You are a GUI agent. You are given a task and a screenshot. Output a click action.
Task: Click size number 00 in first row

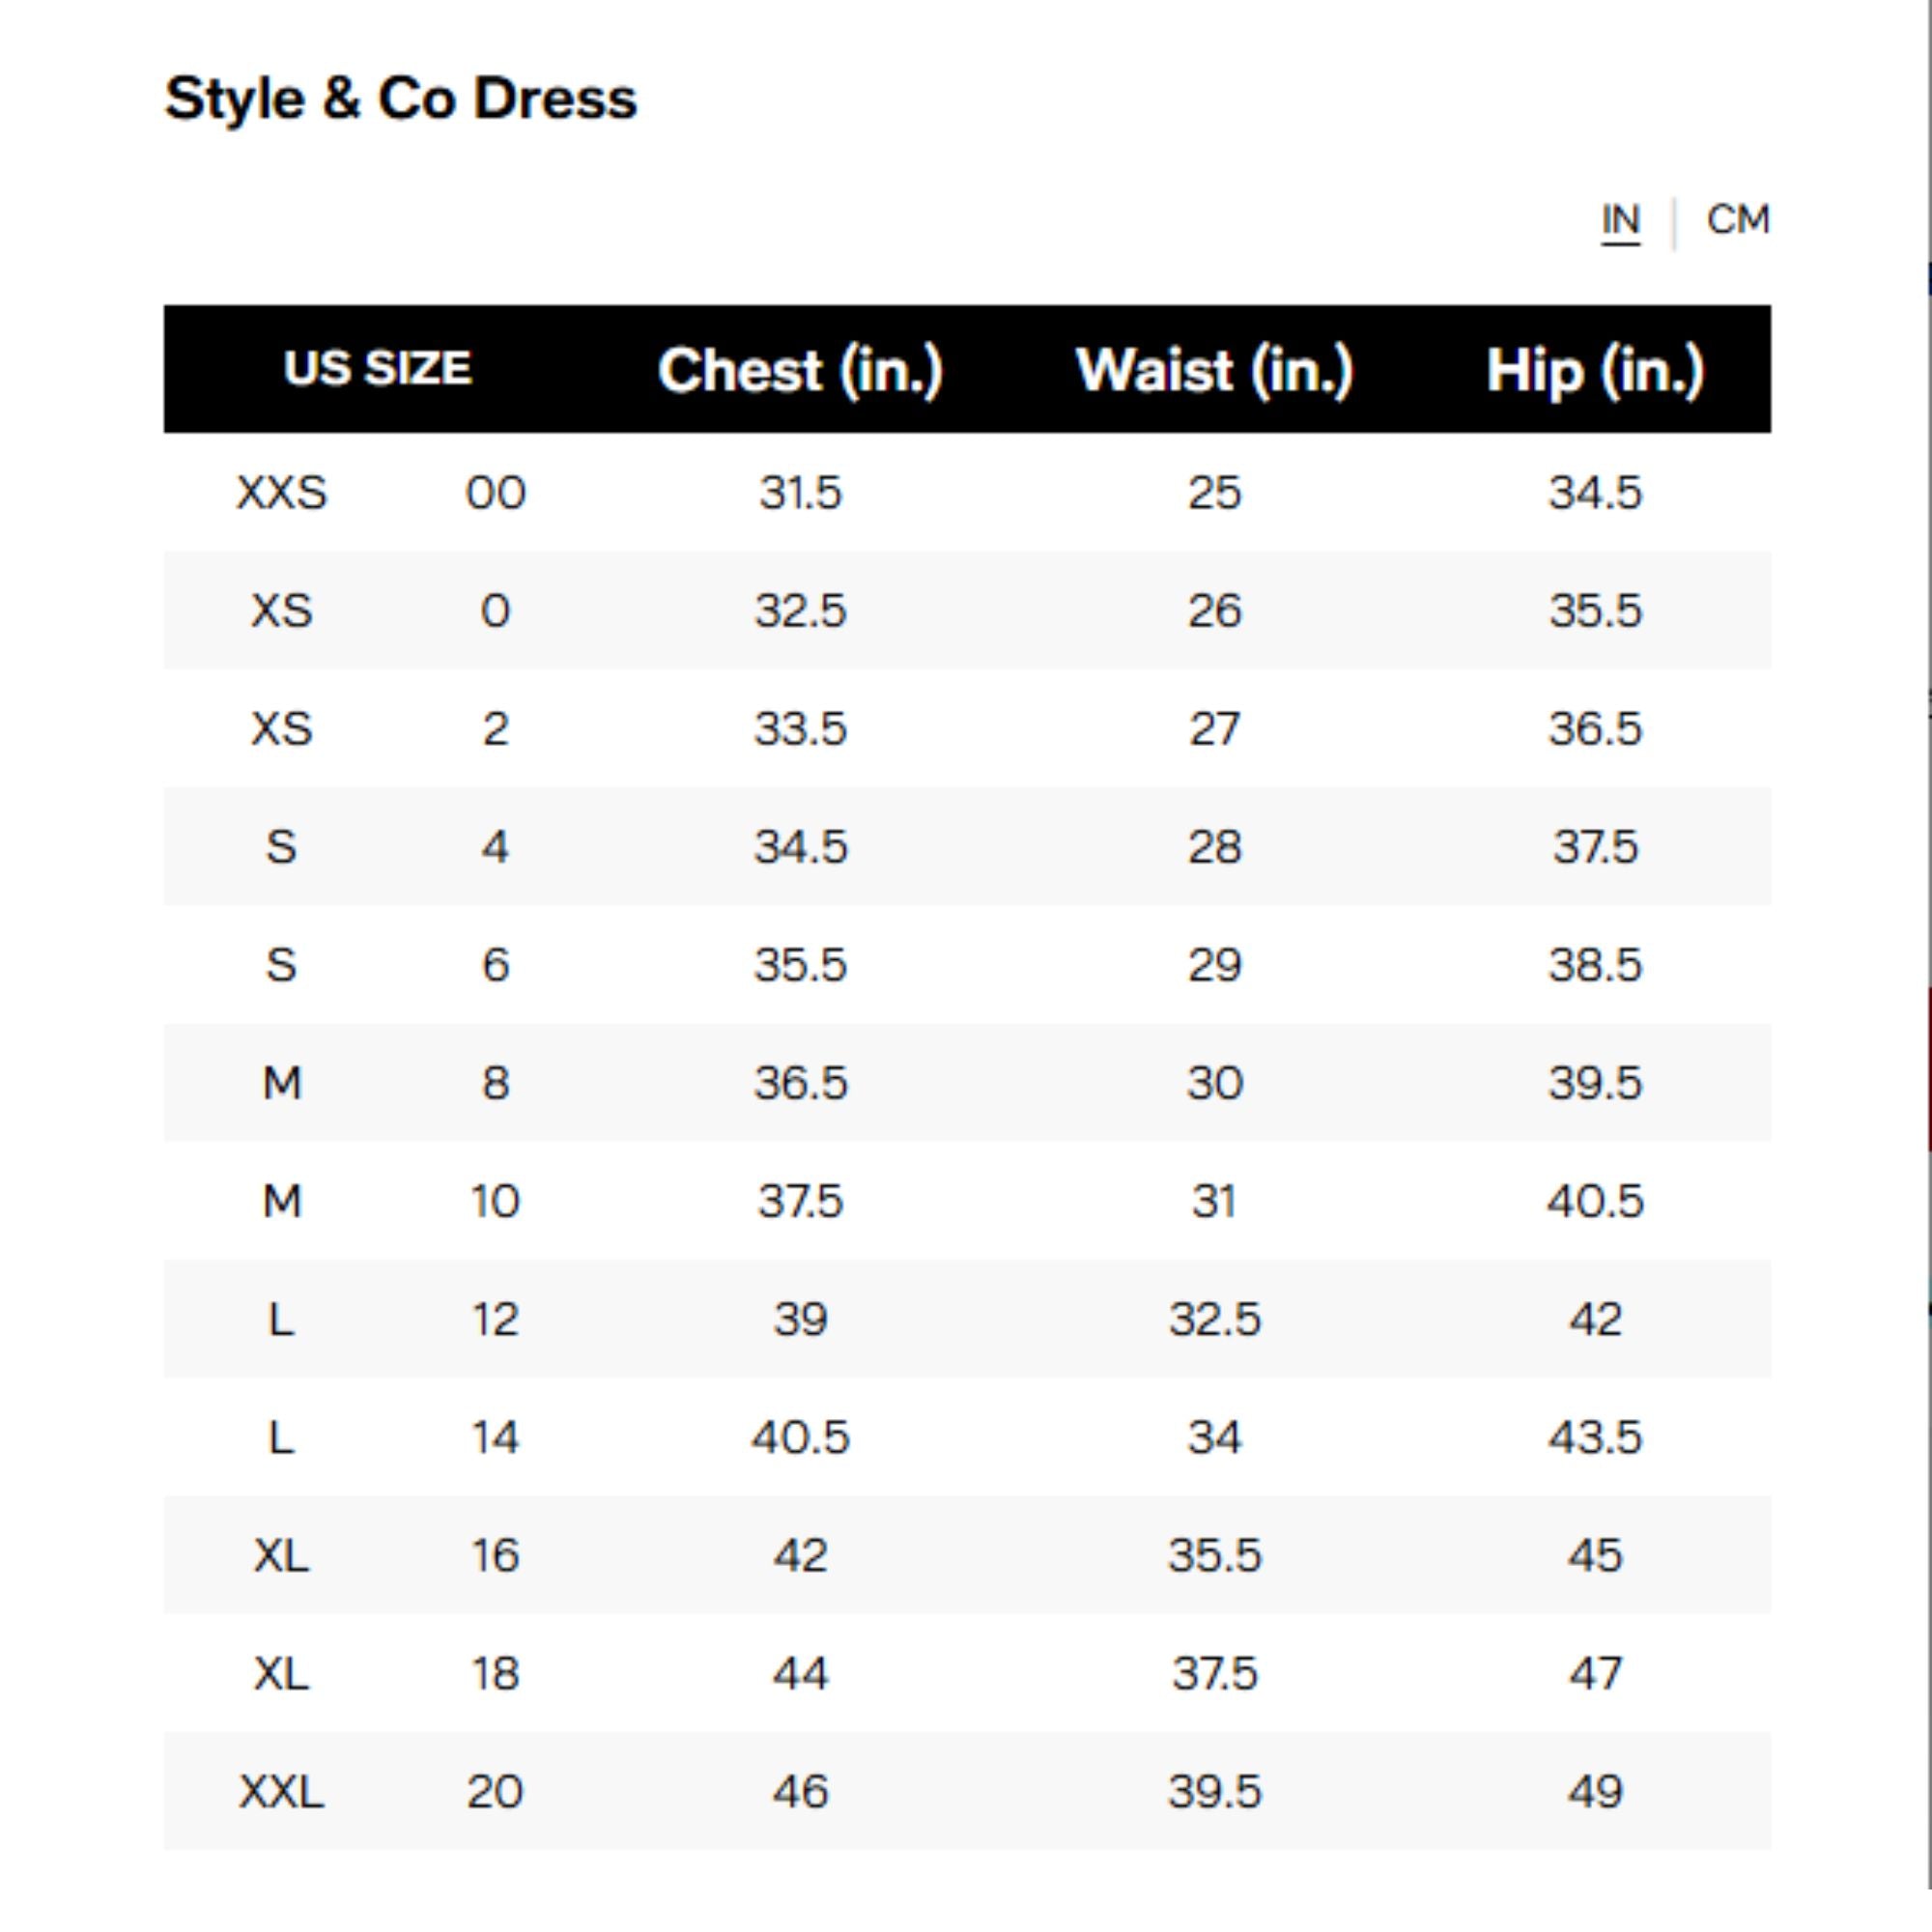tap(495, 492)
